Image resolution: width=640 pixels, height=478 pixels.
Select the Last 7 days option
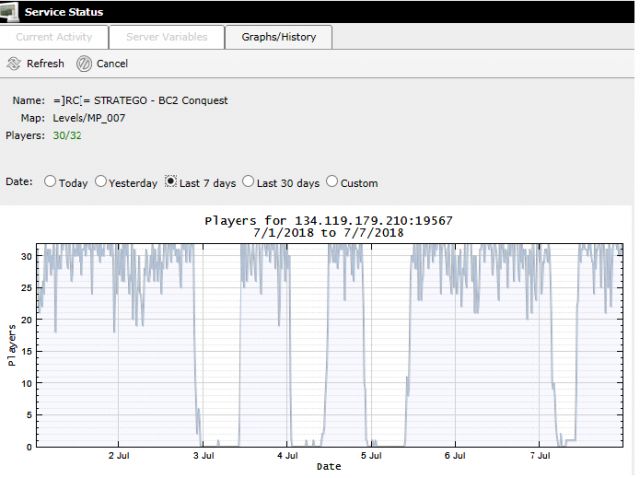click(171, 182)
